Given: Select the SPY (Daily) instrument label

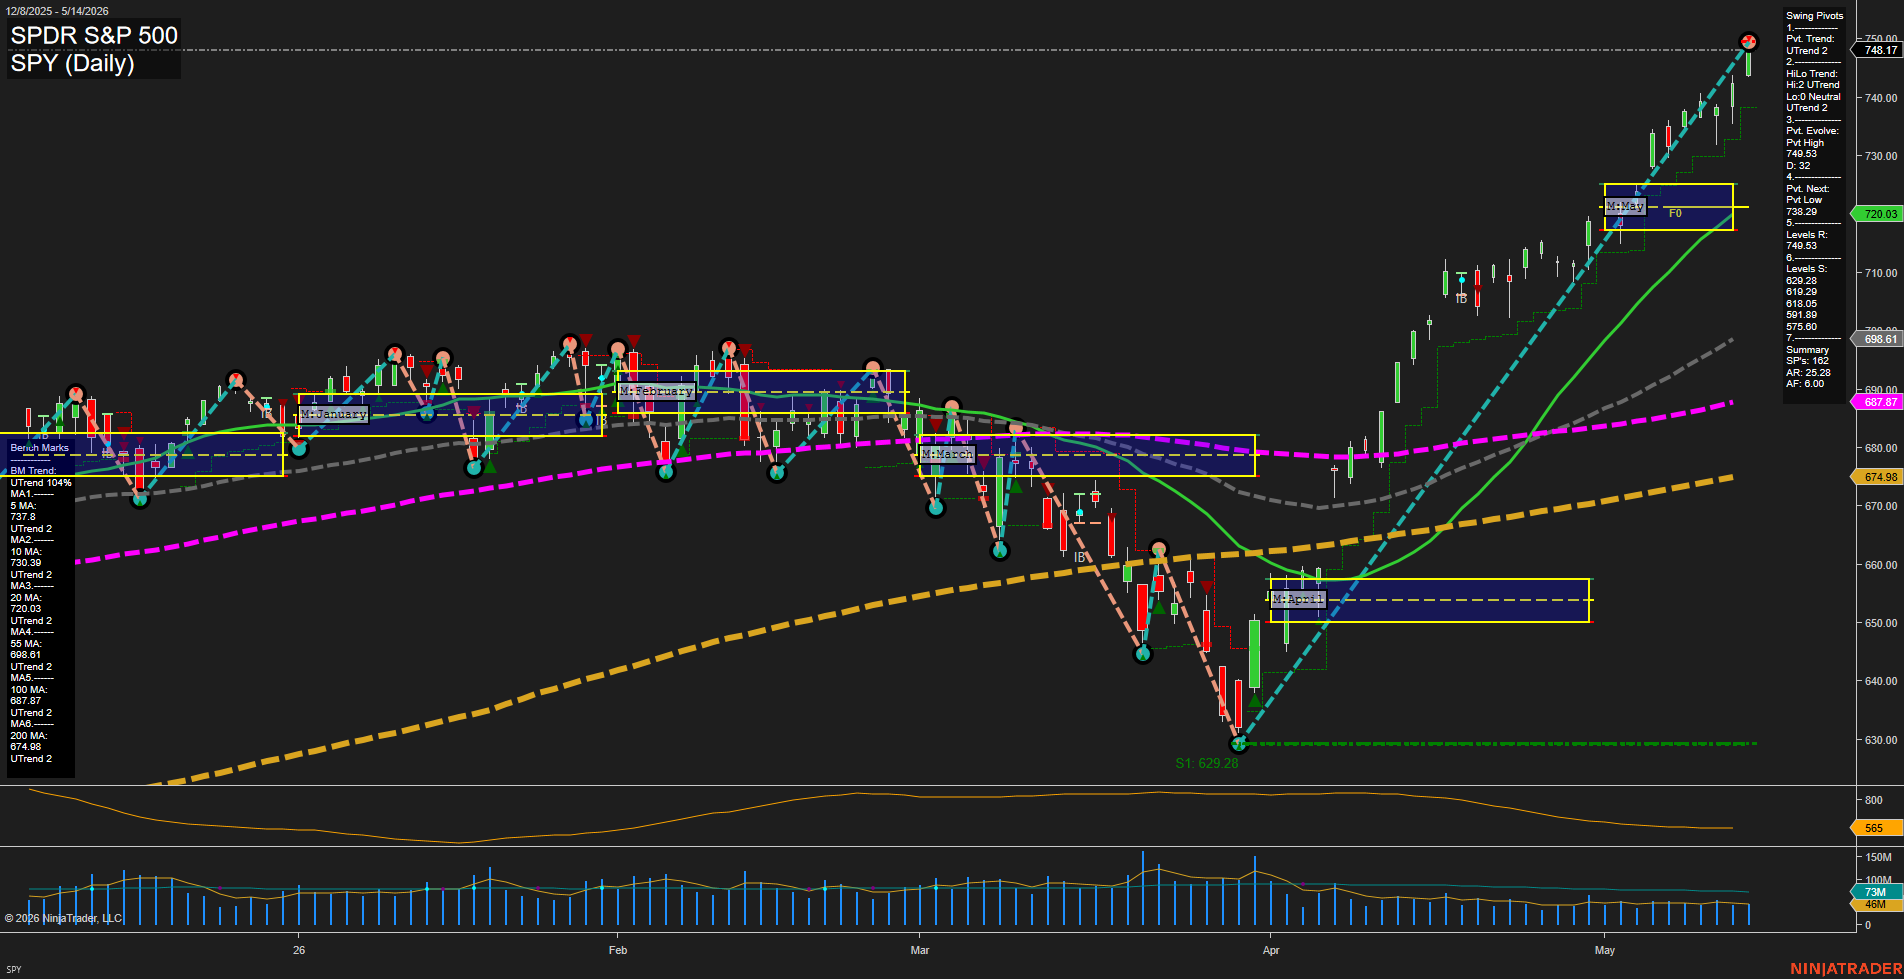Looking at the screenshot, I should point(72,64).
